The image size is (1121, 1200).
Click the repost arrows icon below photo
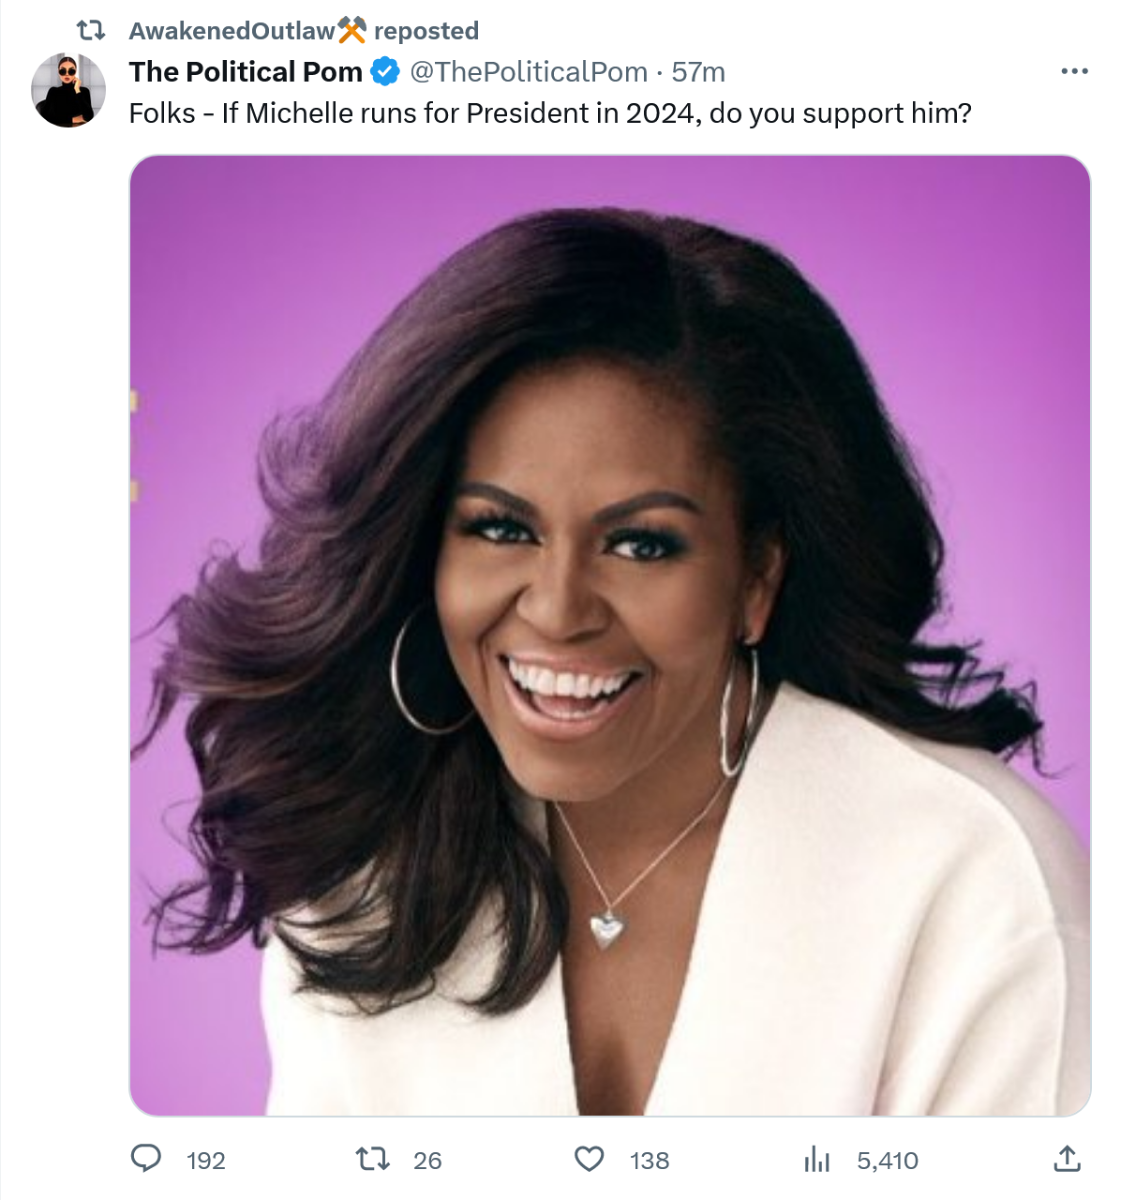click(x=373, y=1159)
